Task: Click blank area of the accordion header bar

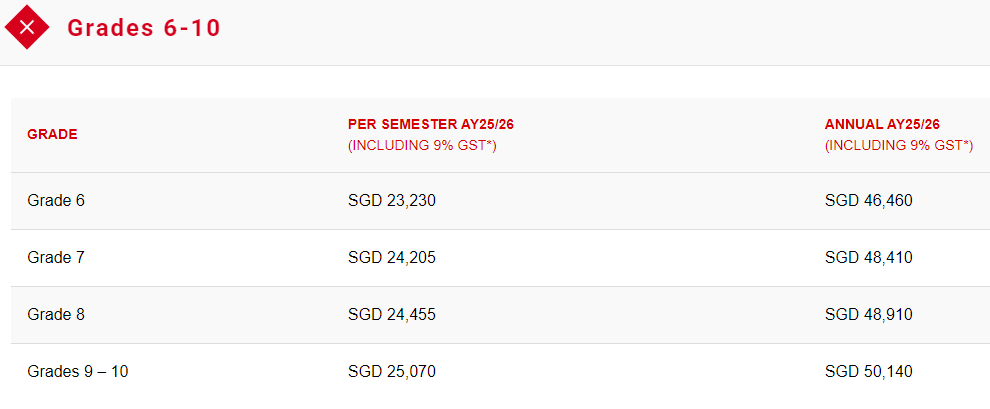Action: click(600, 30)
